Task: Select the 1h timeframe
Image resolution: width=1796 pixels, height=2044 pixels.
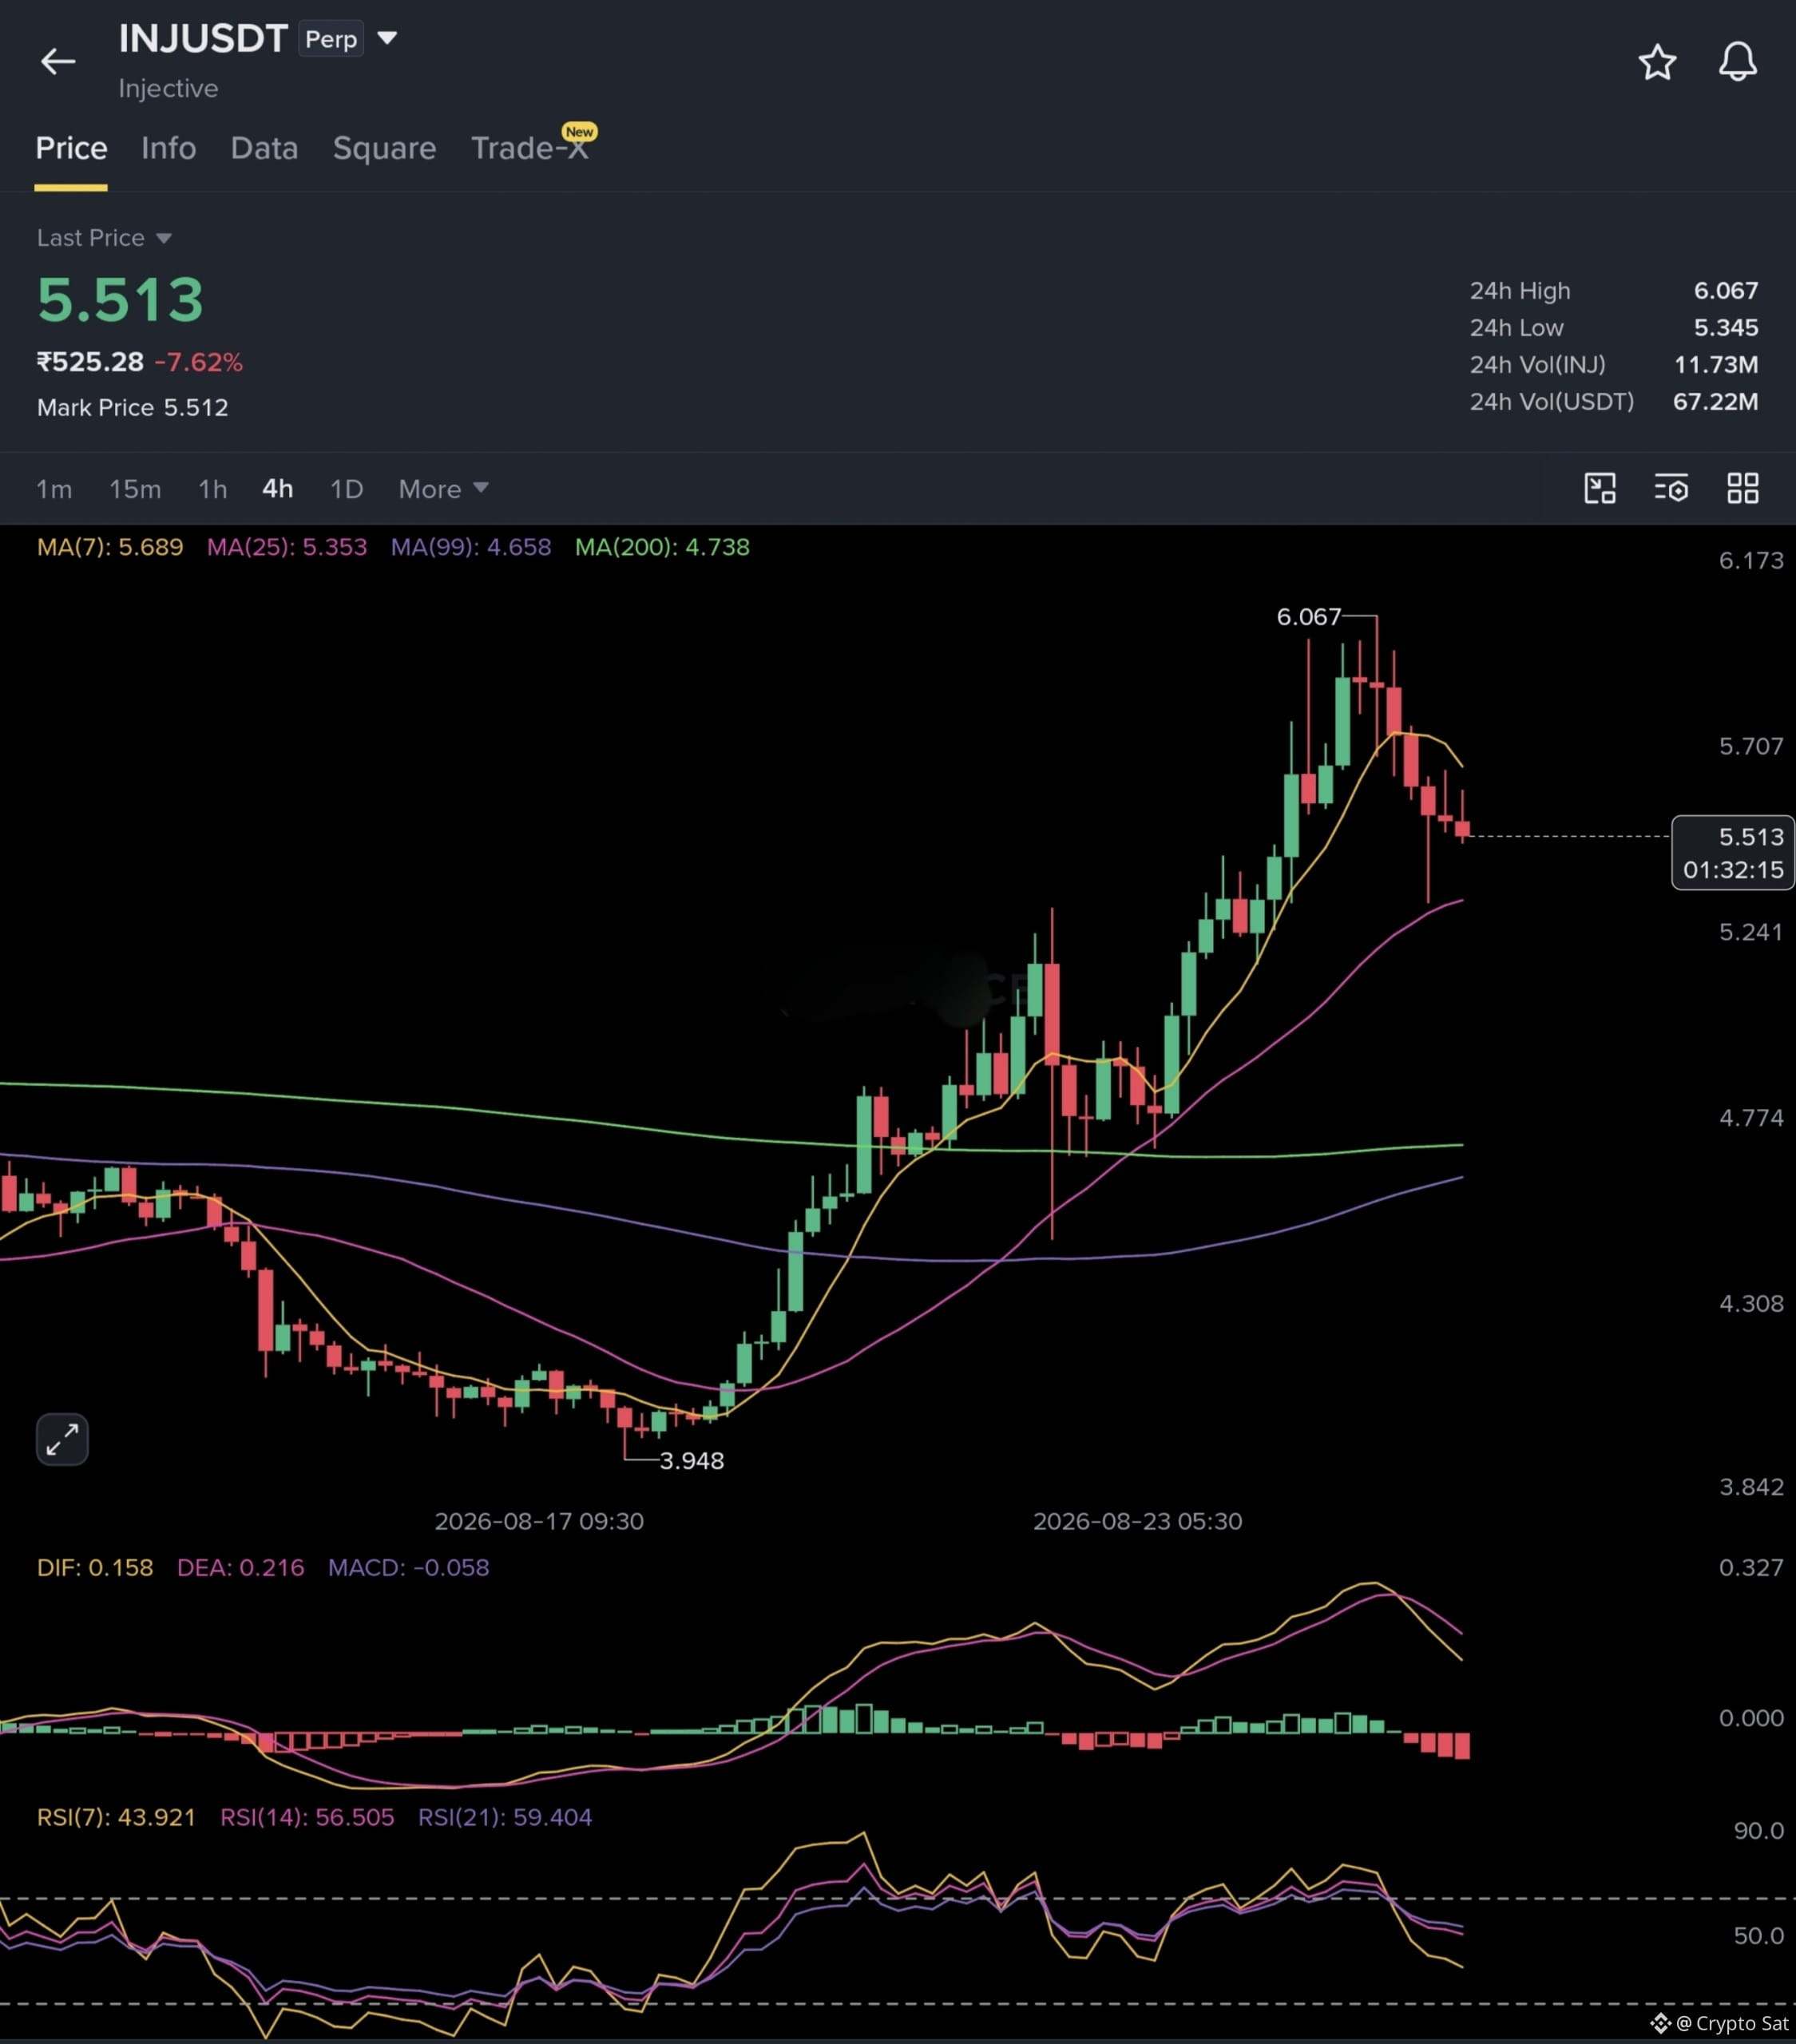Action: tap(212, 489)
